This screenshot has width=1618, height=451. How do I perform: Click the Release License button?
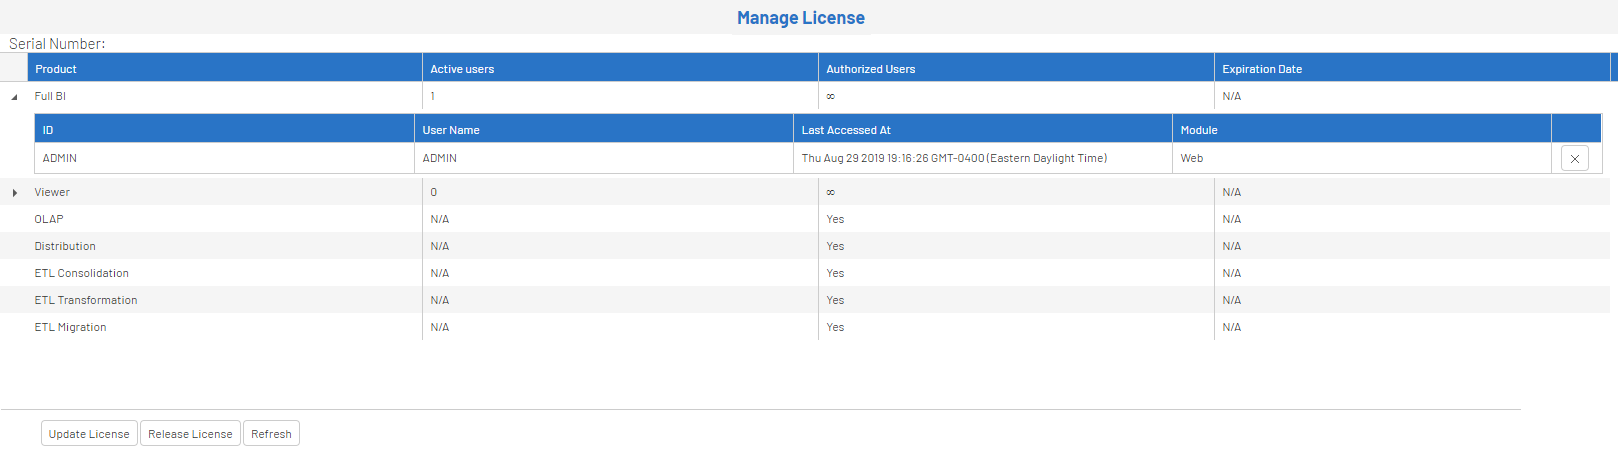190,434
